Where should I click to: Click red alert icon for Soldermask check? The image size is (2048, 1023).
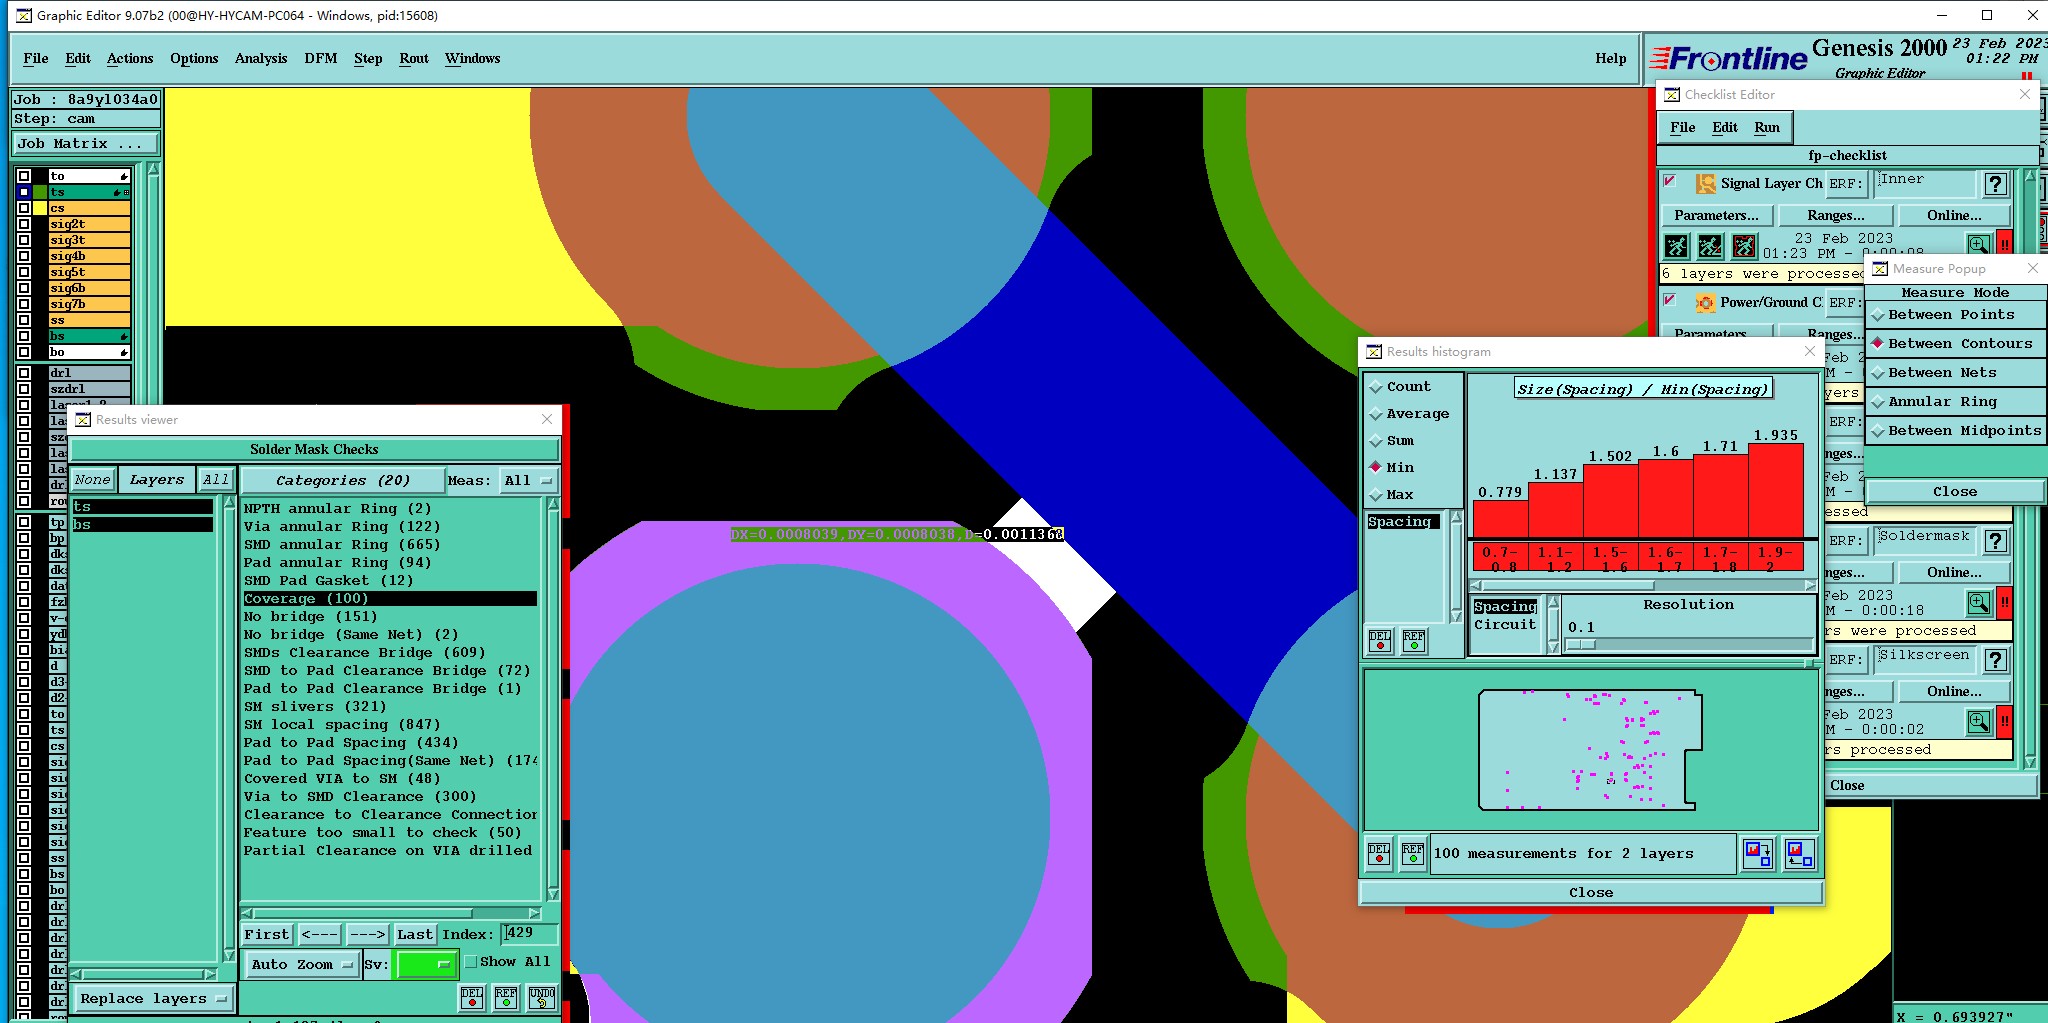click(2004, 602)
